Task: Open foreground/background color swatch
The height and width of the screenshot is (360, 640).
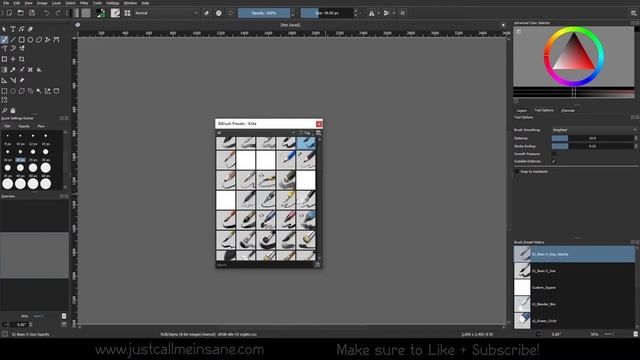Action: (x=100, y=13)
